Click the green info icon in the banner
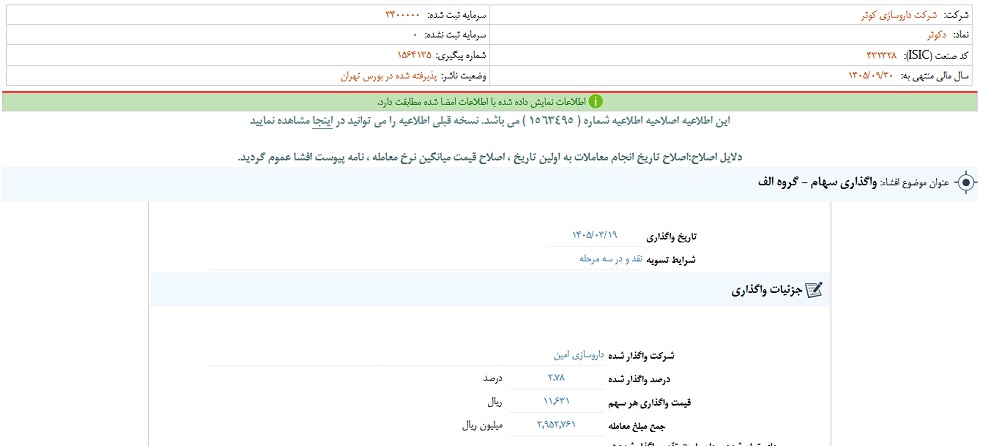Image resolution: width=982 pixels, height=446 pixels. point(595,101)
